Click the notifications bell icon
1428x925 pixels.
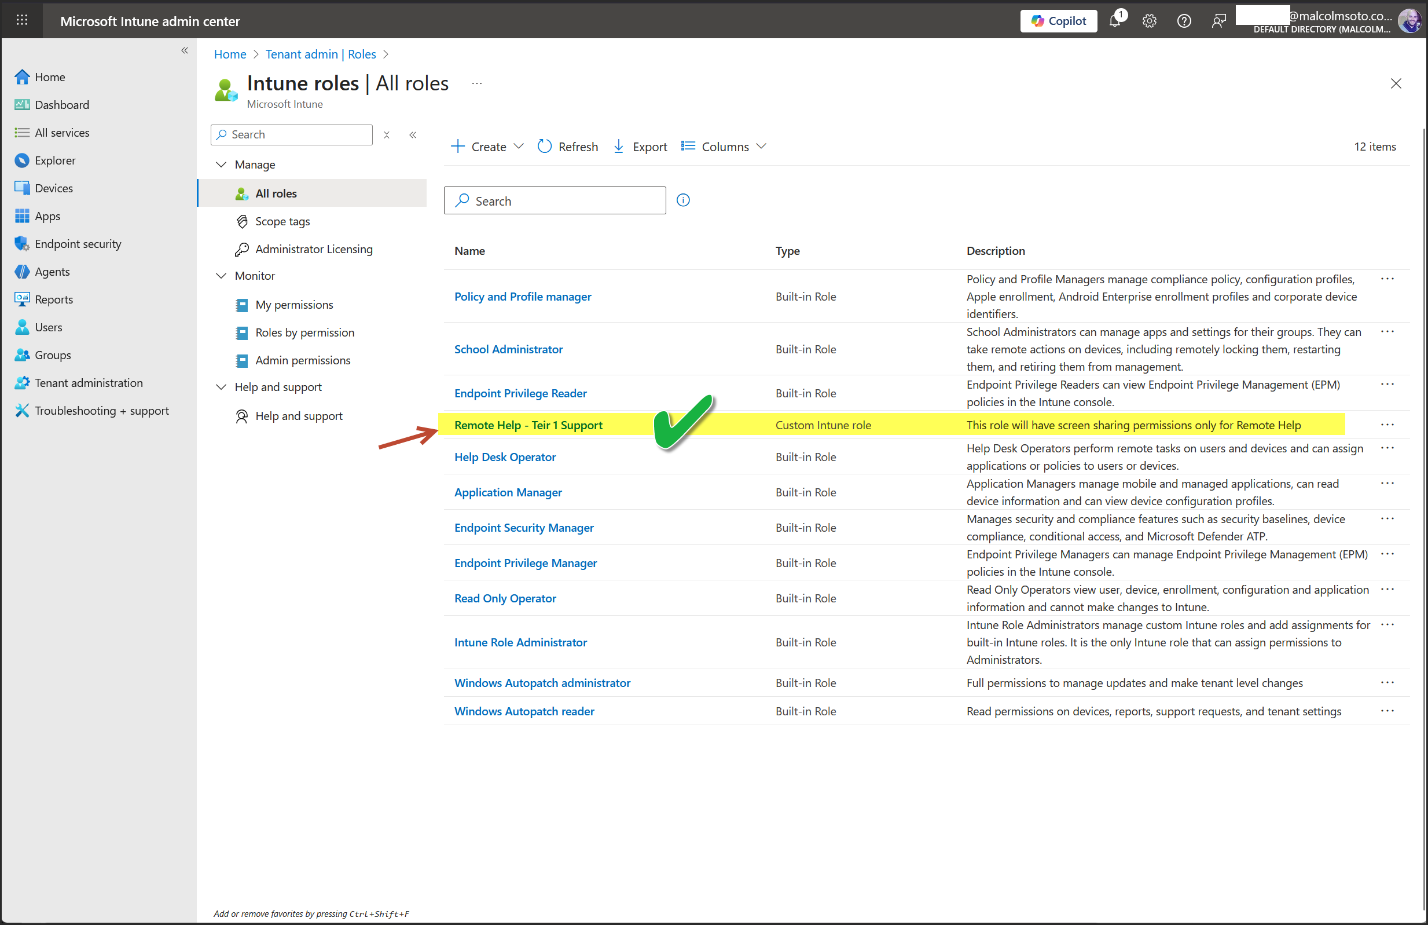pos(1115,21)
